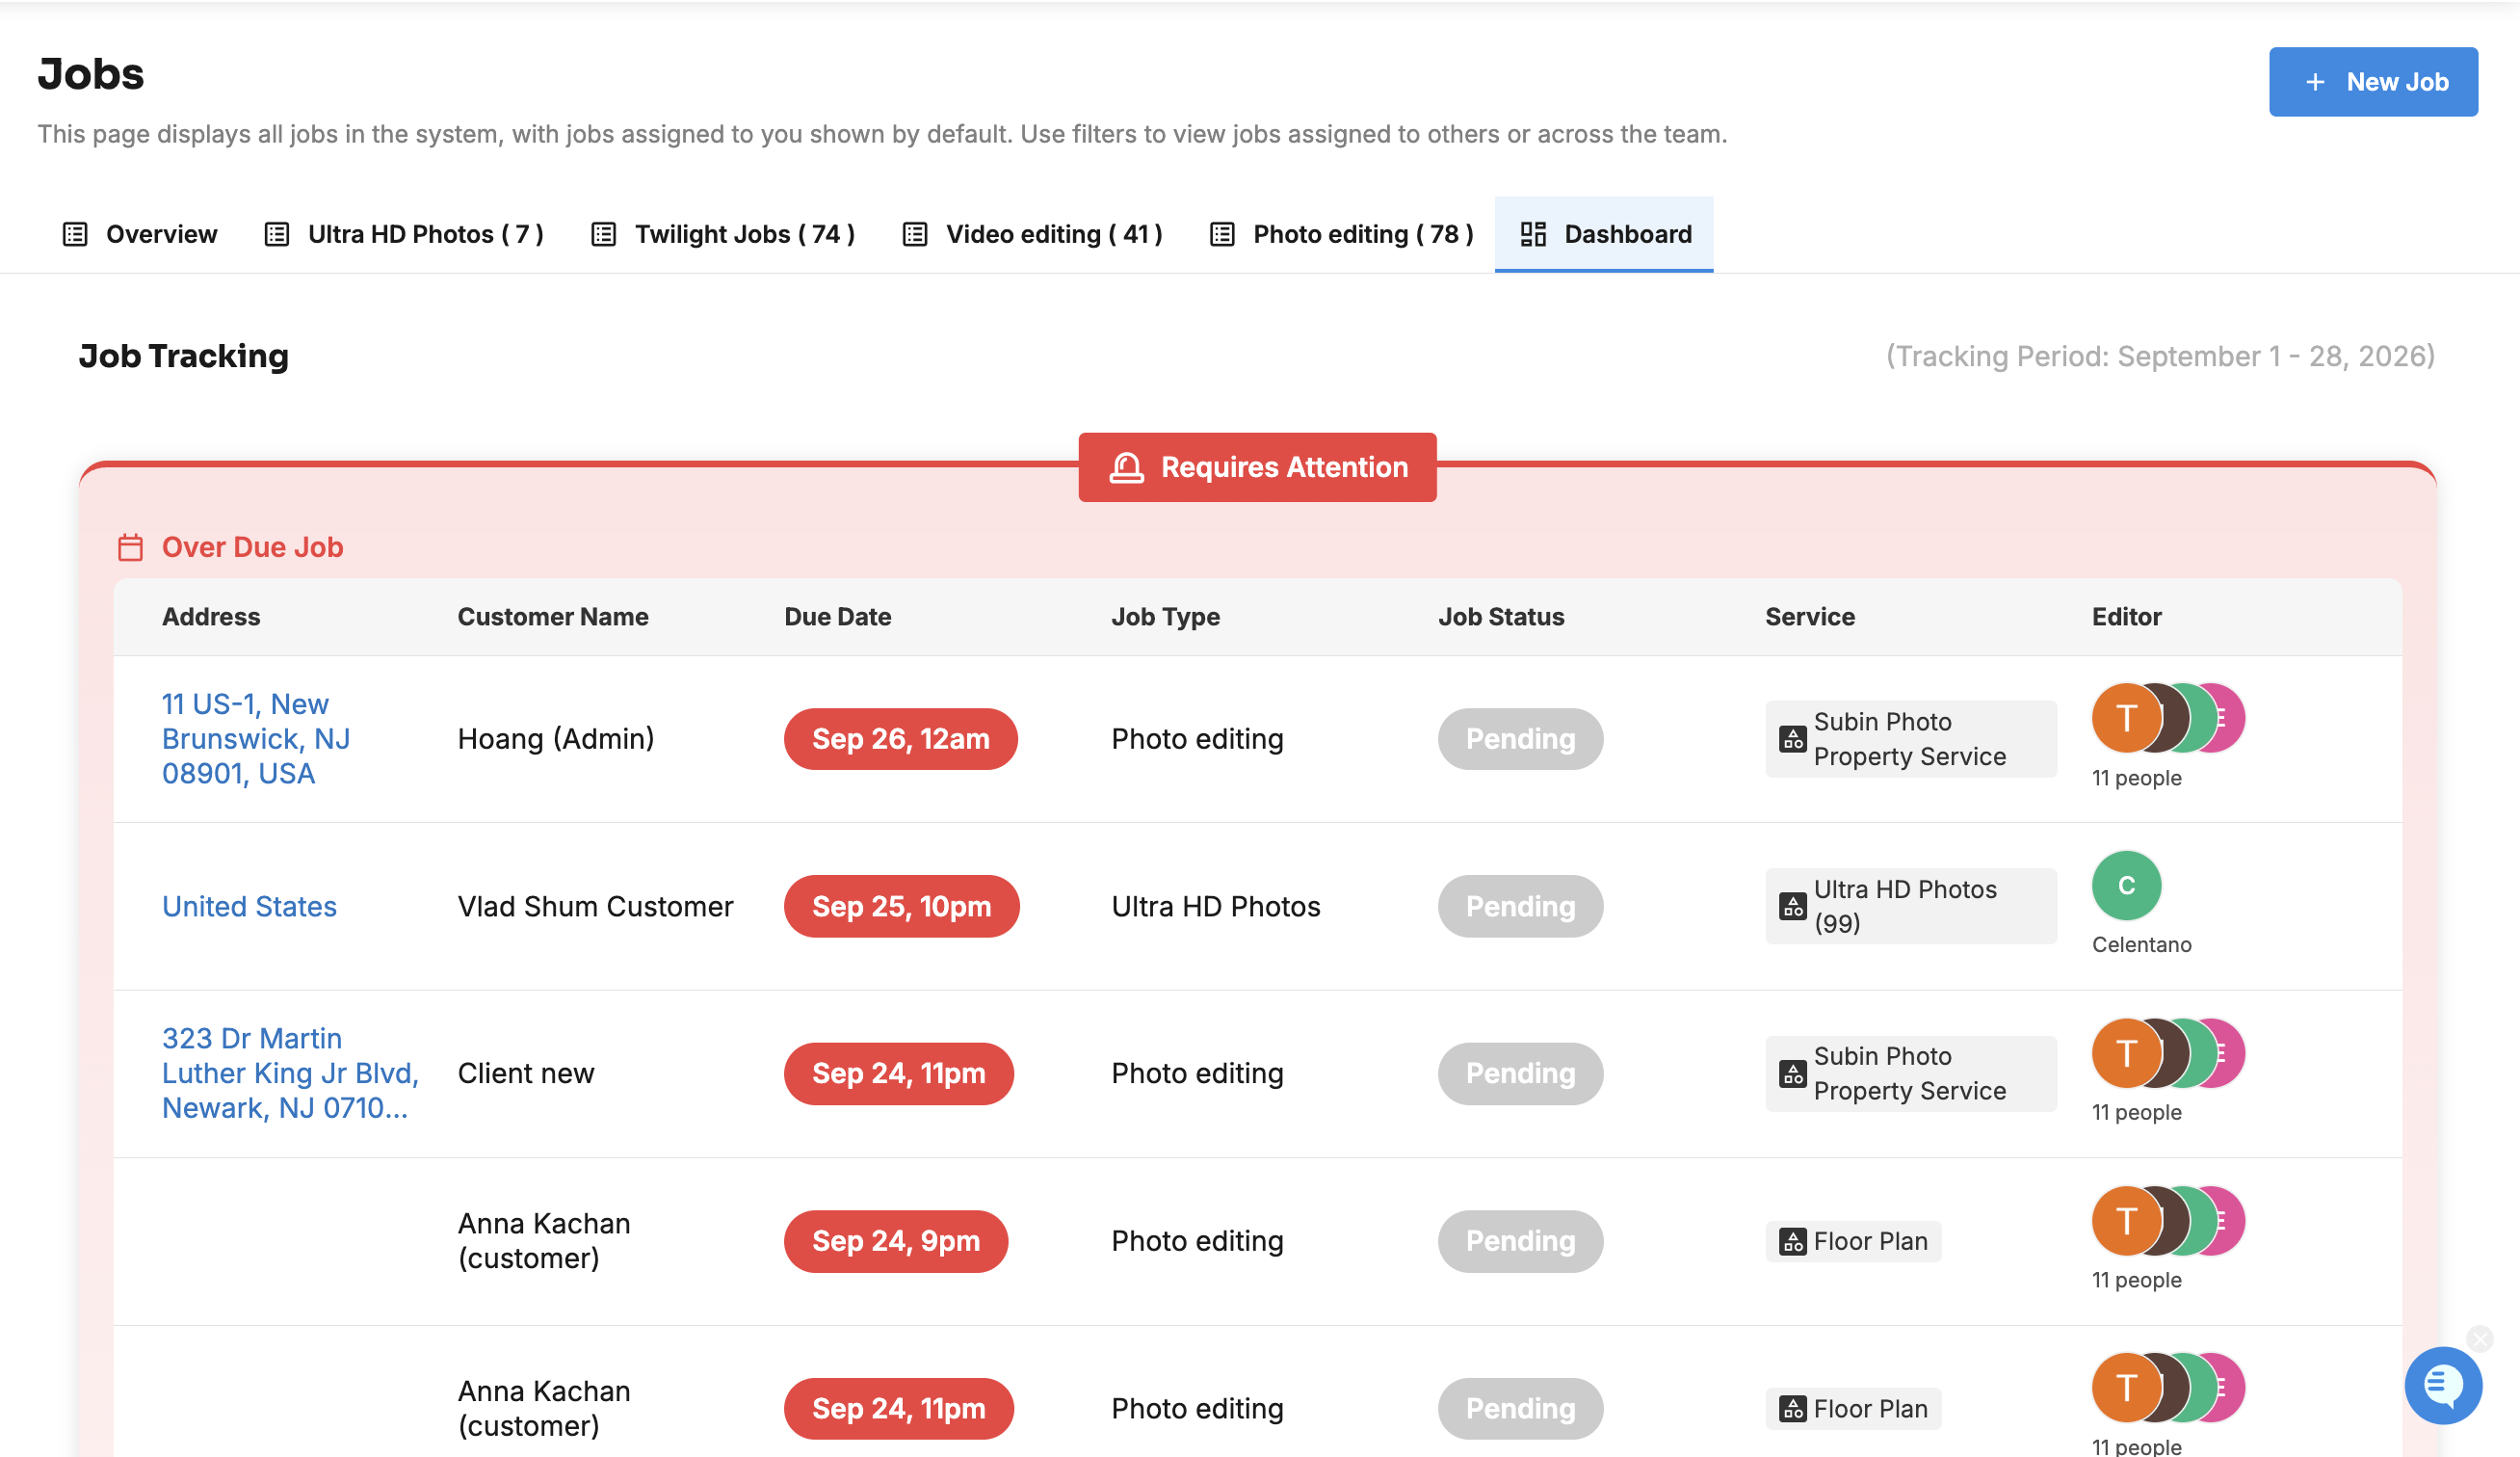Open the United States address link
This screenshot has width=2520, height=1457.
pyautogui.click(x=249, y=906)
